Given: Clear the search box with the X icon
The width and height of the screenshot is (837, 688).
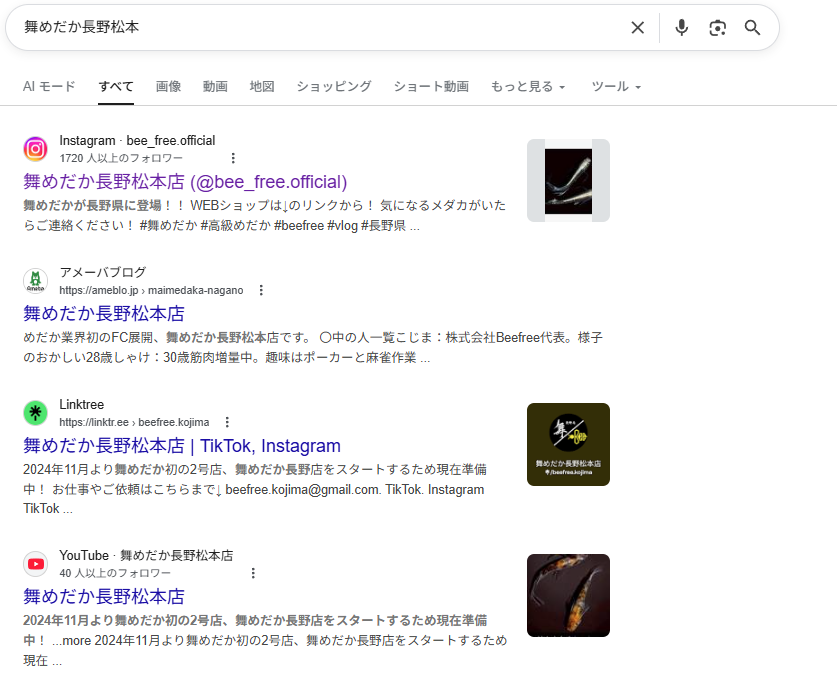Looking at the screenshot, I should tap(637, 28).
